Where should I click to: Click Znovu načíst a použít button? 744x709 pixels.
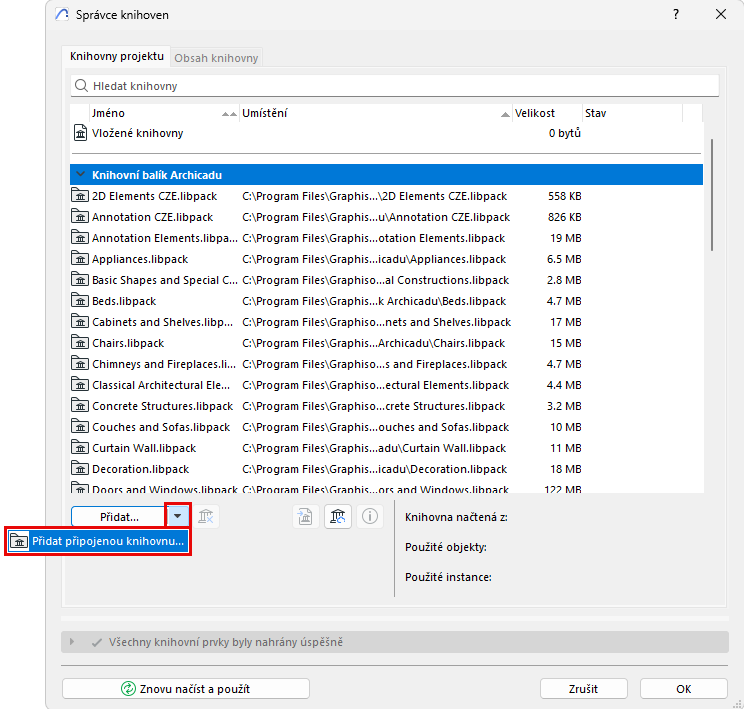186,688
